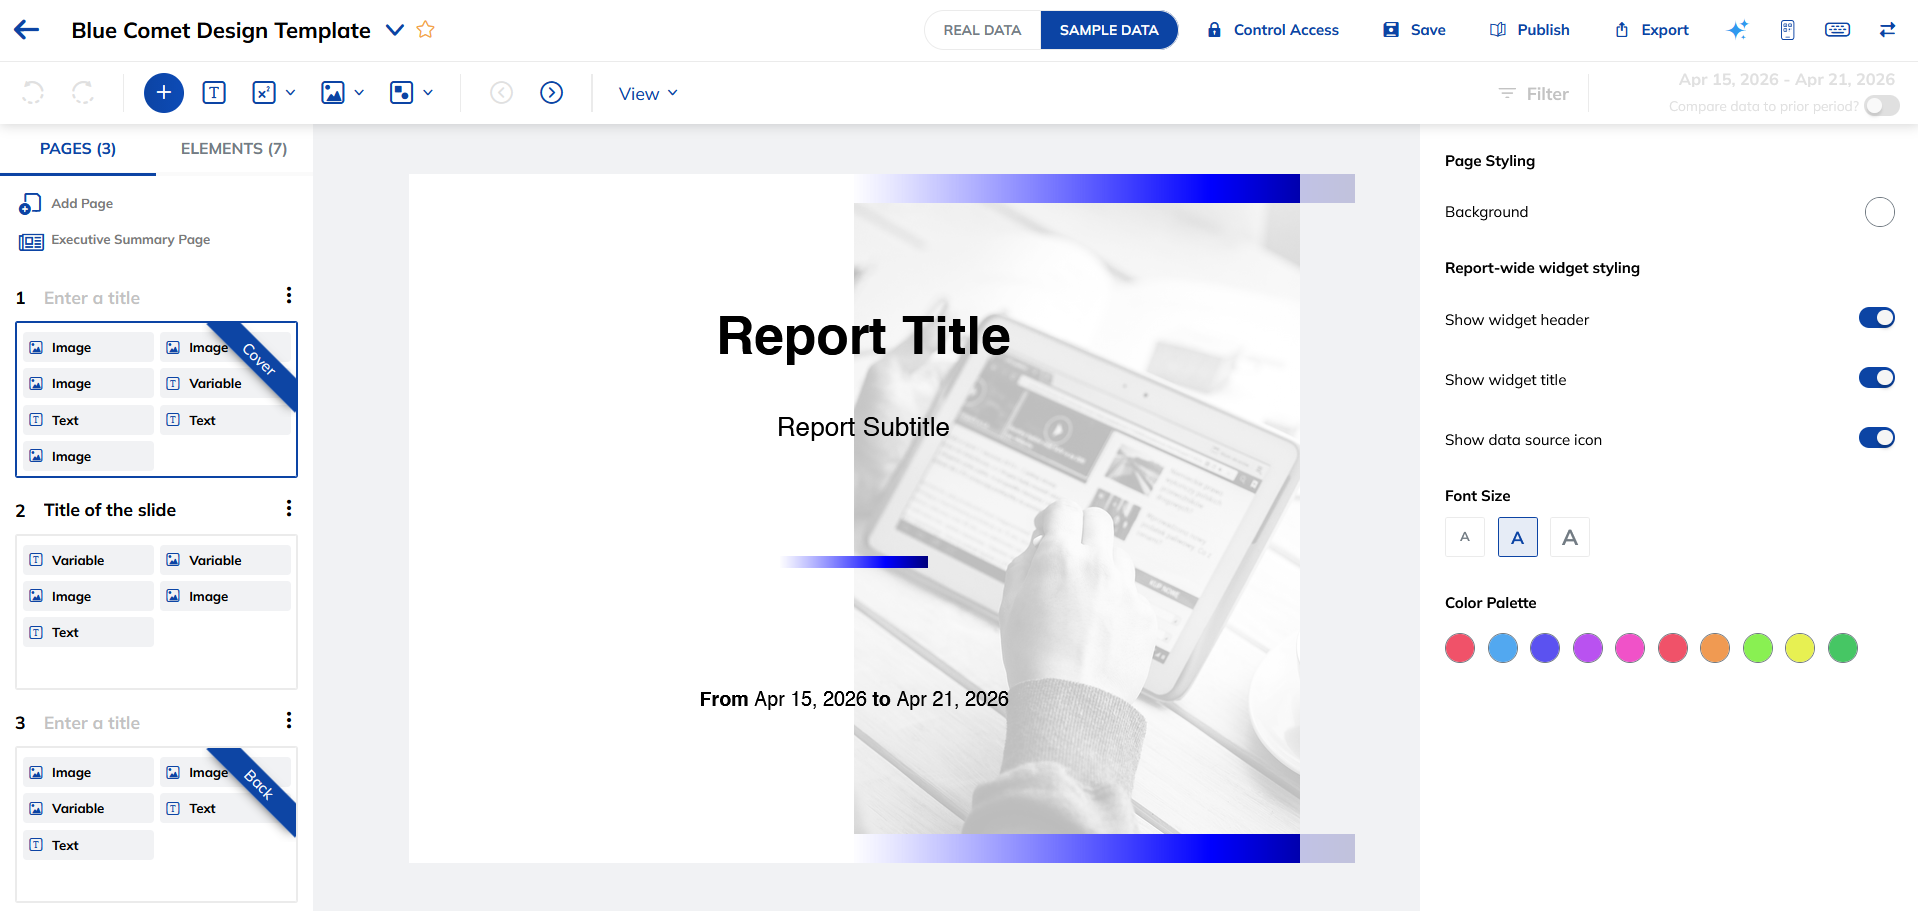Pick the purple palette color
The image size is (1918, 911).
pyautogui.click(x=1588, y=648)
